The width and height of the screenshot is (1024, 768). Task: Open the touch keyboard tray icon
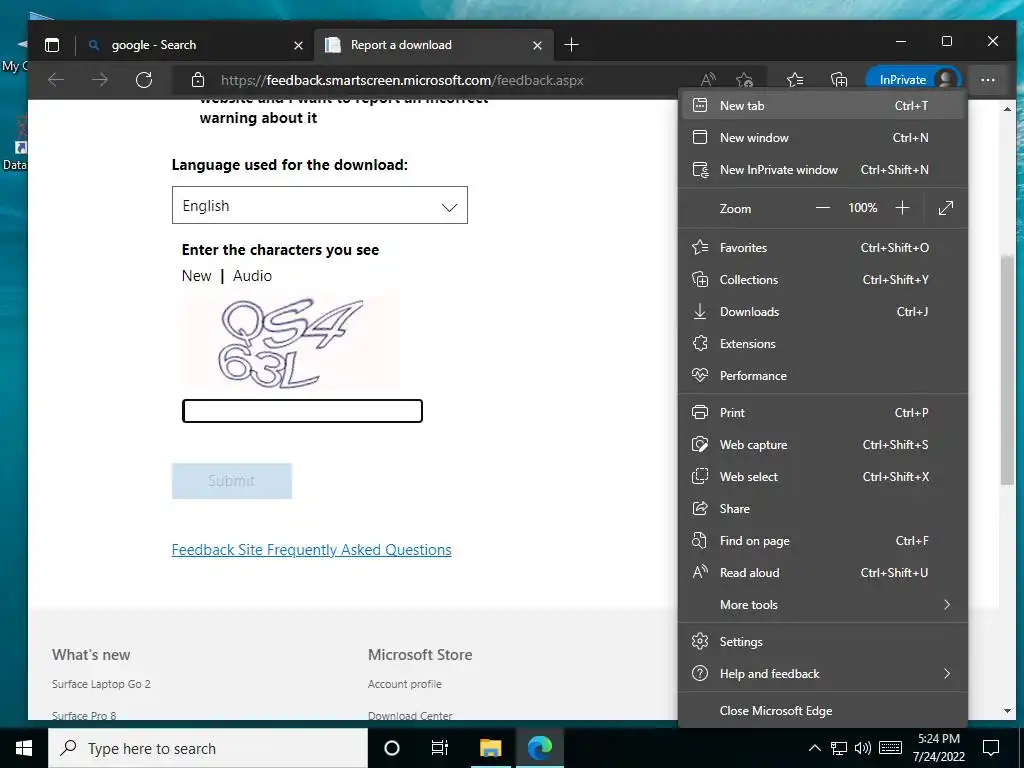point(890,748)
